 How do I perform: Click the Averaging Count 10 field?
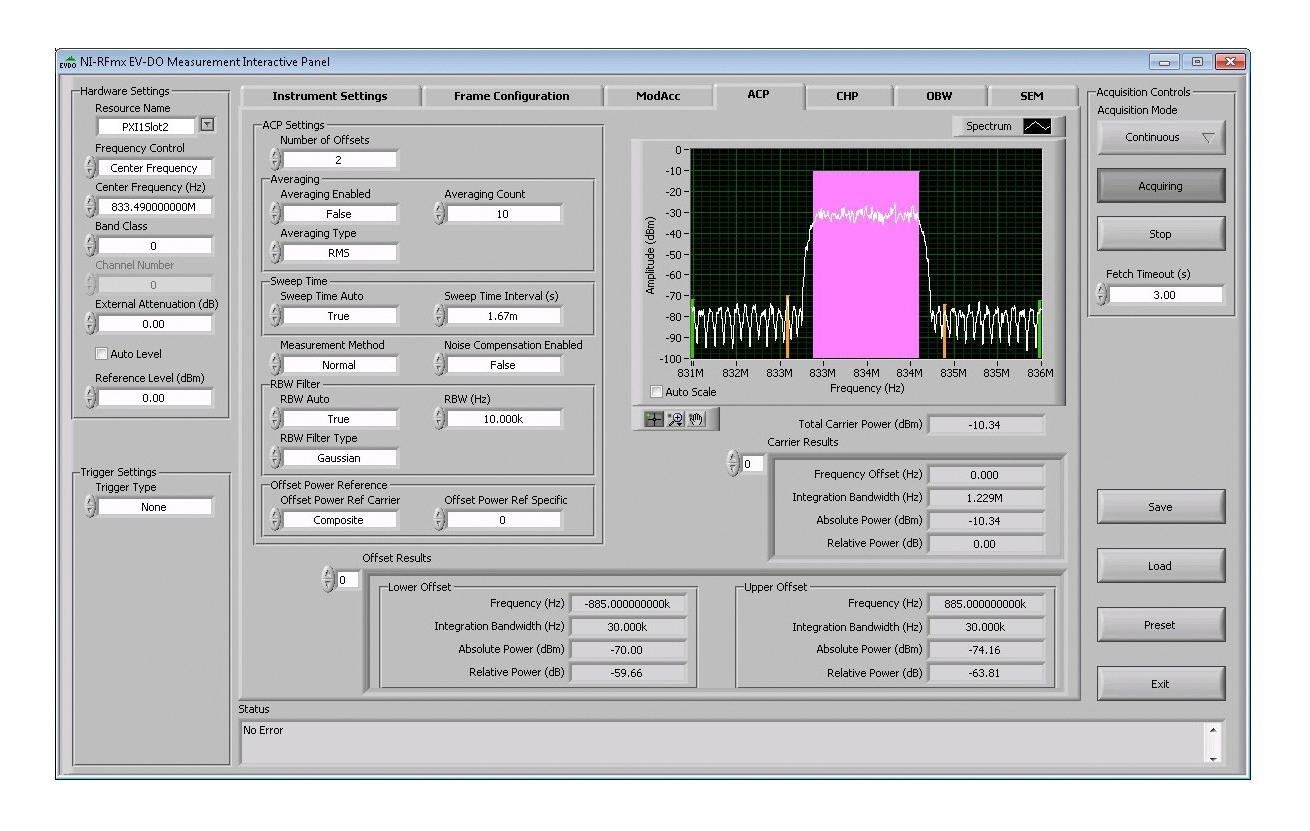(503, 214)
